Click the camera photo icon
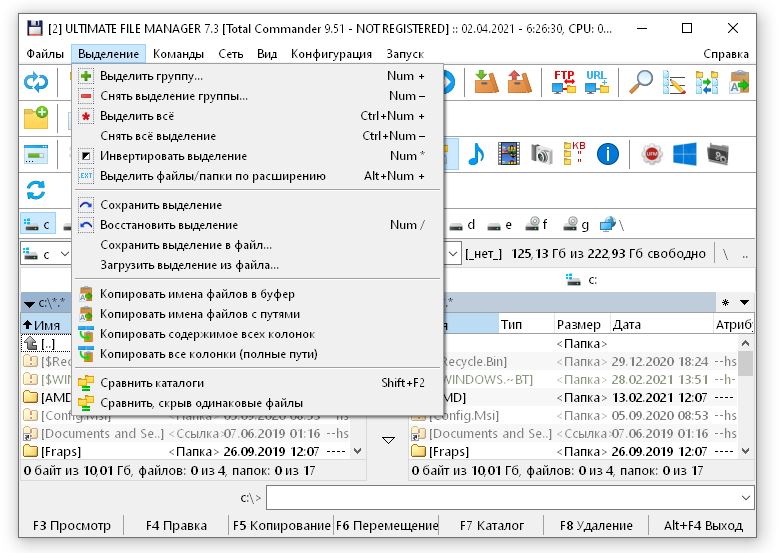Viewport: 783px width, 553px height. click(541, 154)
